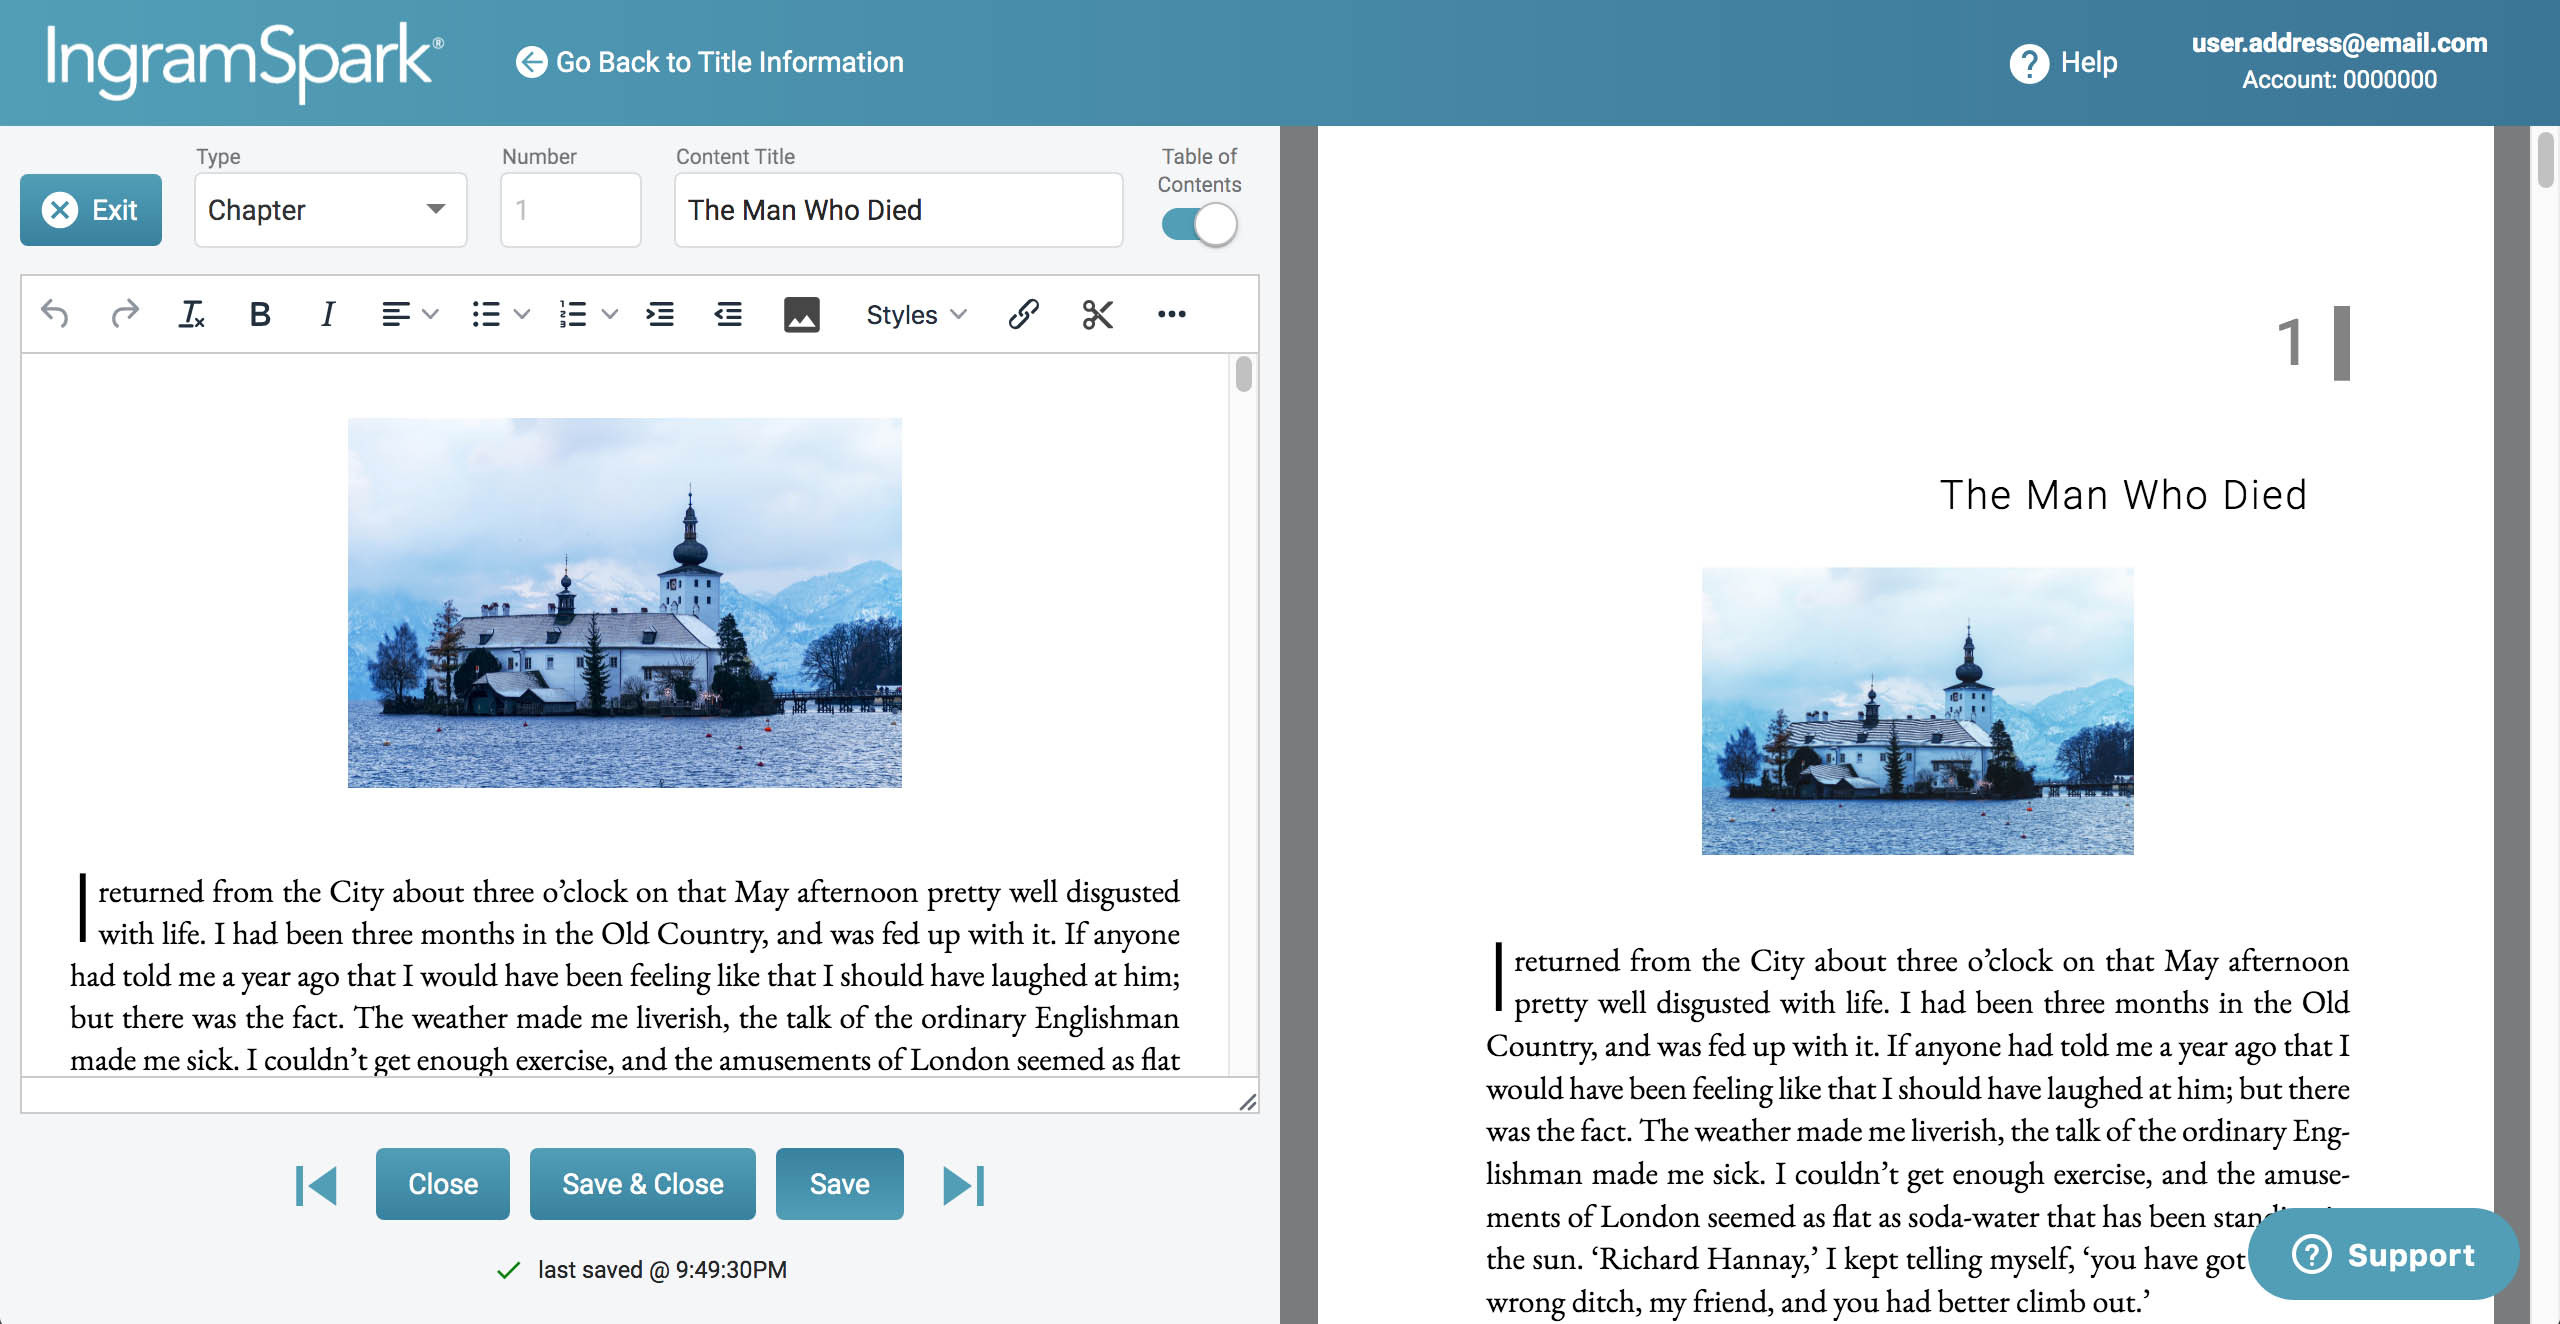Click the last saved status text

[662, 1270]
